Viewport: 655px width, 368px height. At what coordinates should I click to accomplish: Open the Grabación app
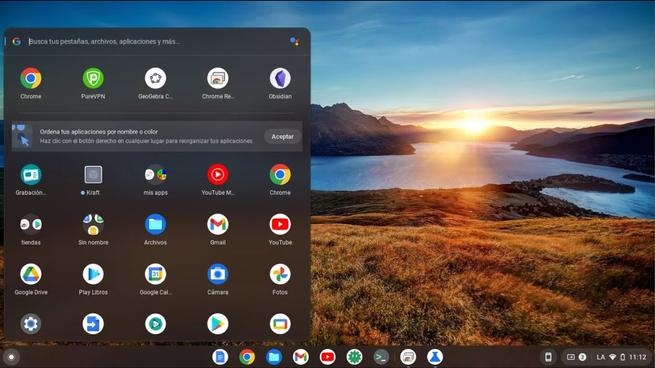point(31,175)
